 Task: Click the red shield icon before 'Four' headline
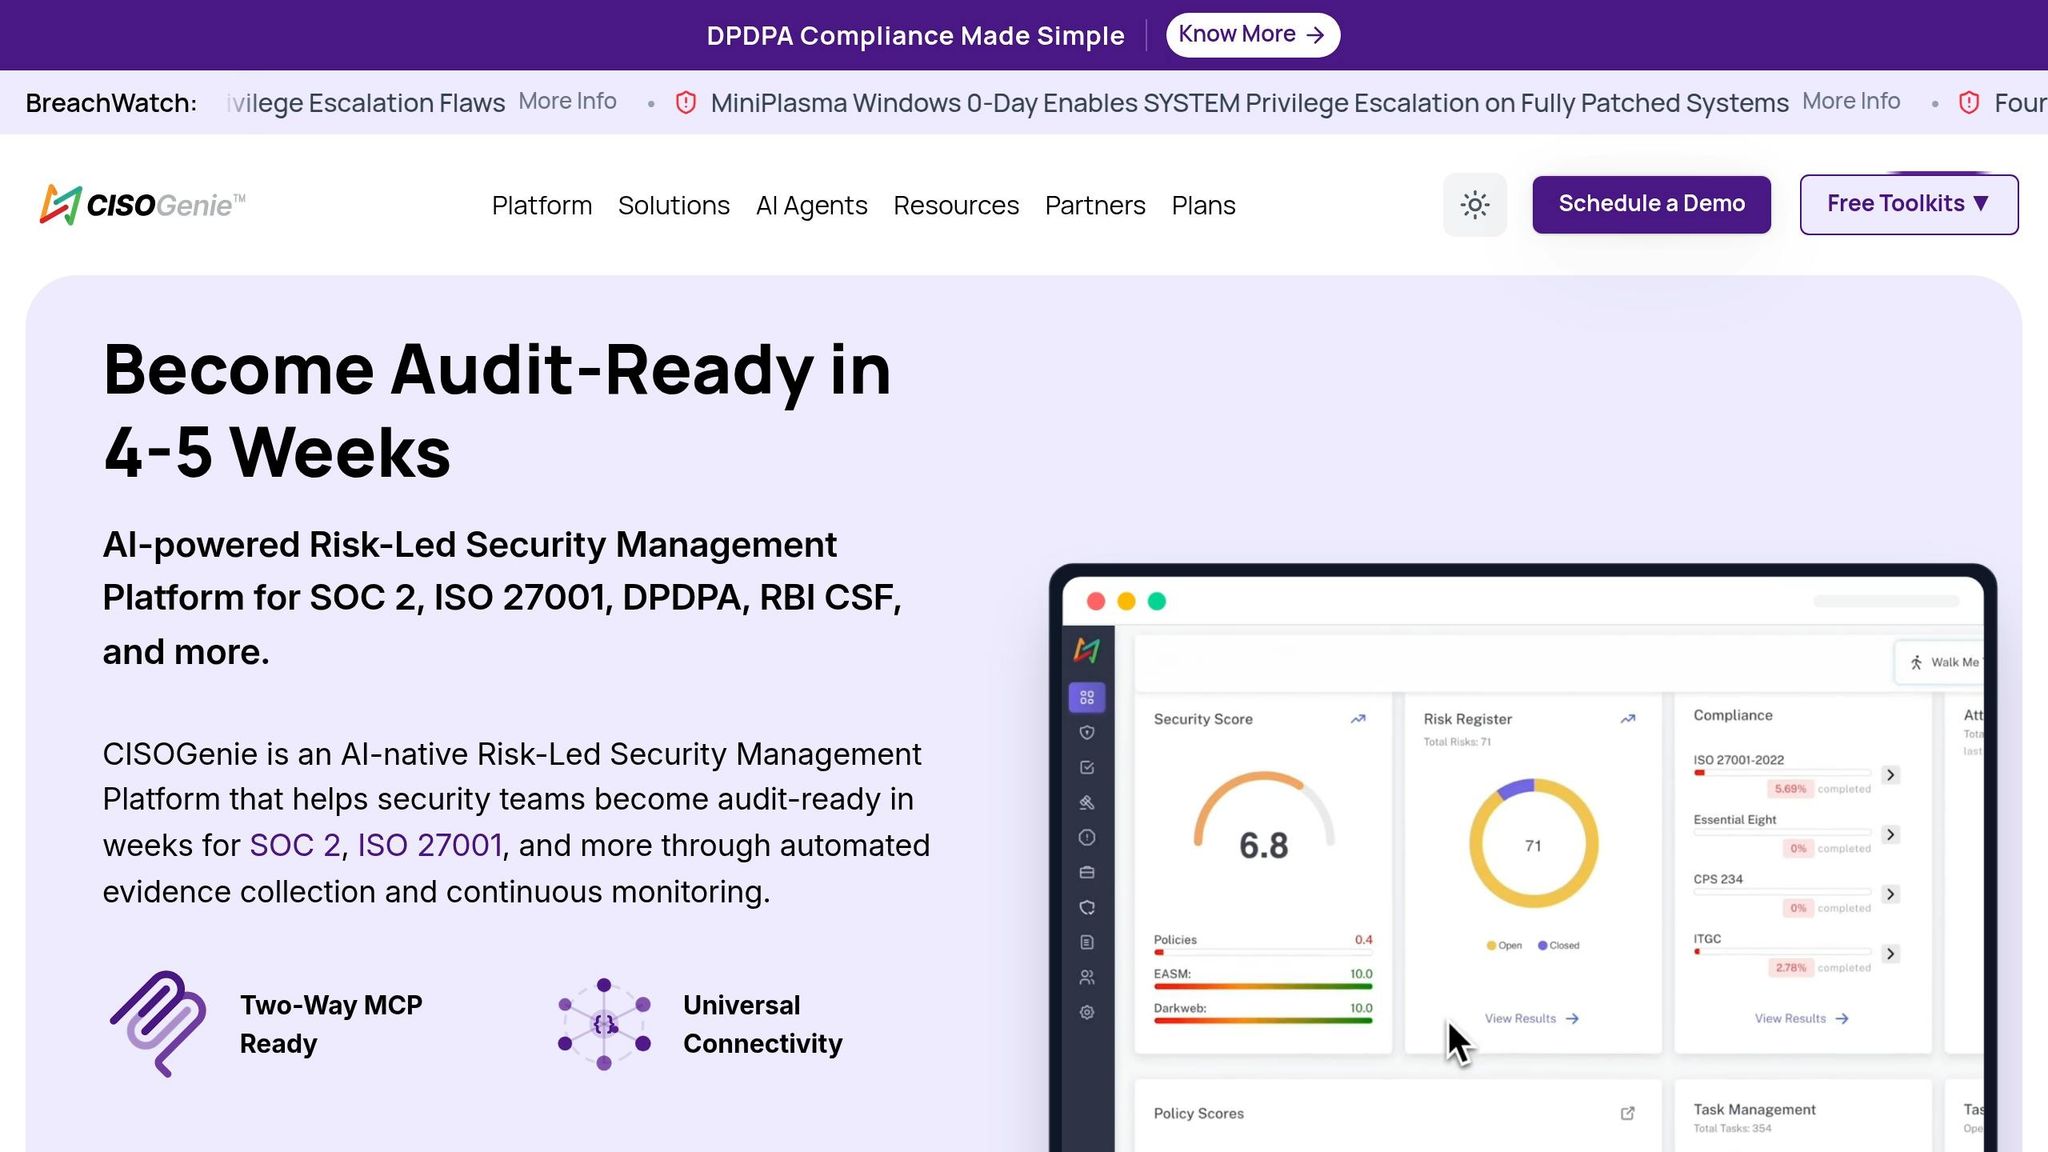click(1969, 102)
